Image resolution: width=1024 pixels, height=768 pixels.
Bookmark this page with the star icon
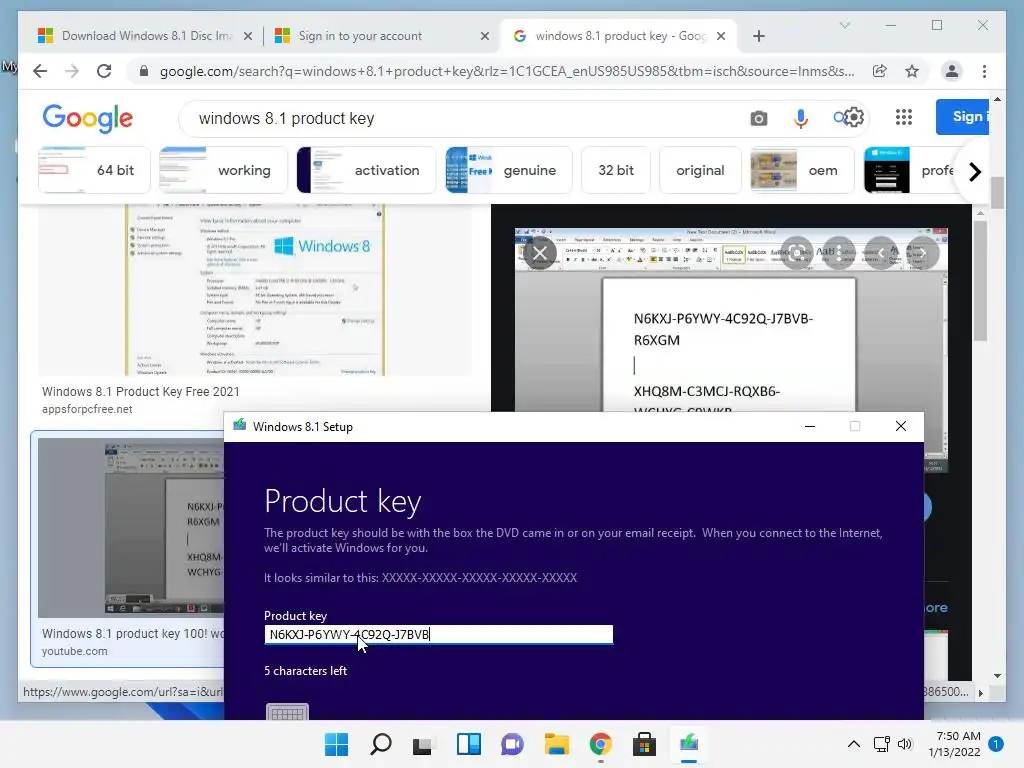point(912,71)
